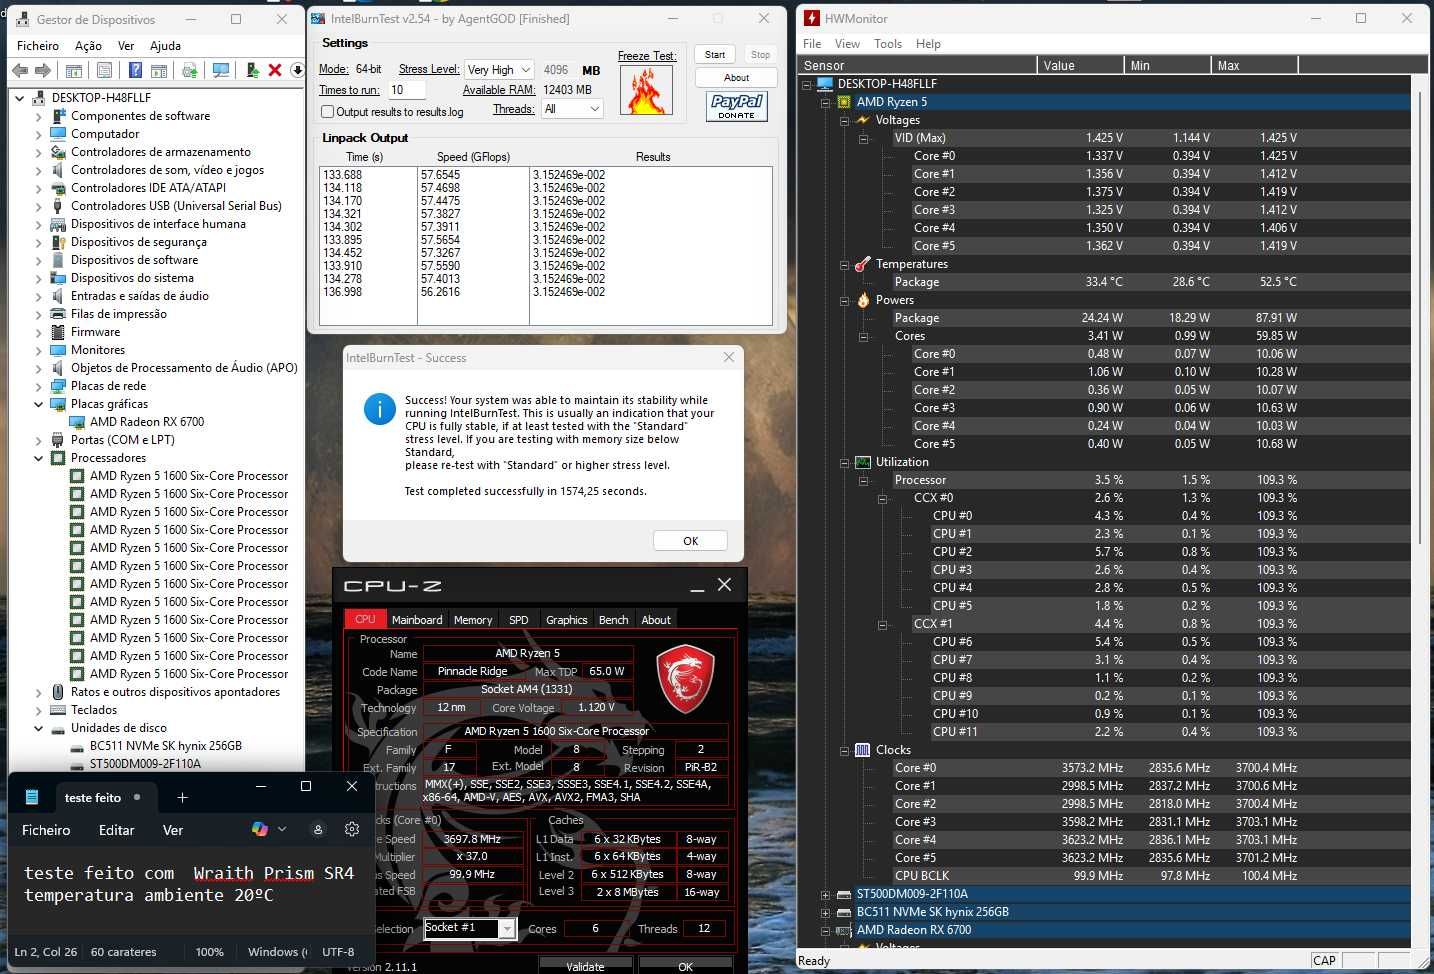Collapse the Utilization section in HWMonitor

tap(844, 462)
